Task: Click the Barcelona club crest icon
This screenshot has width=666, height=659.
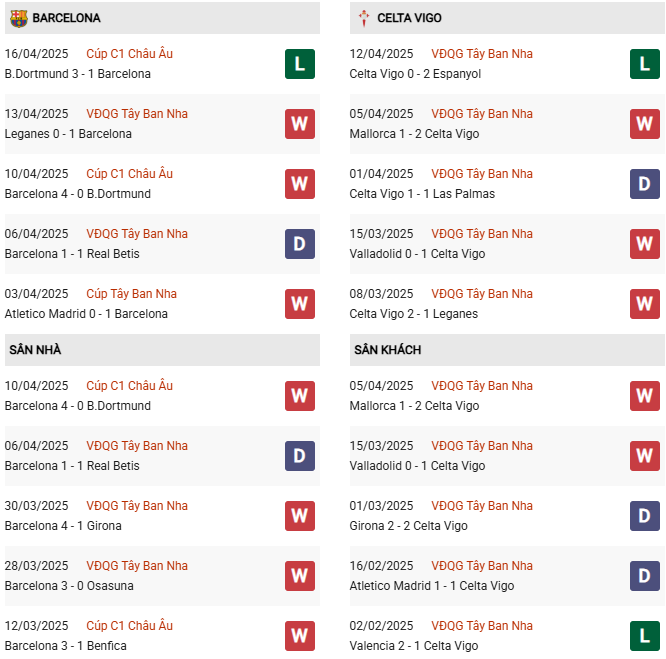Action: pyautogui.click(x=18, y=18)
